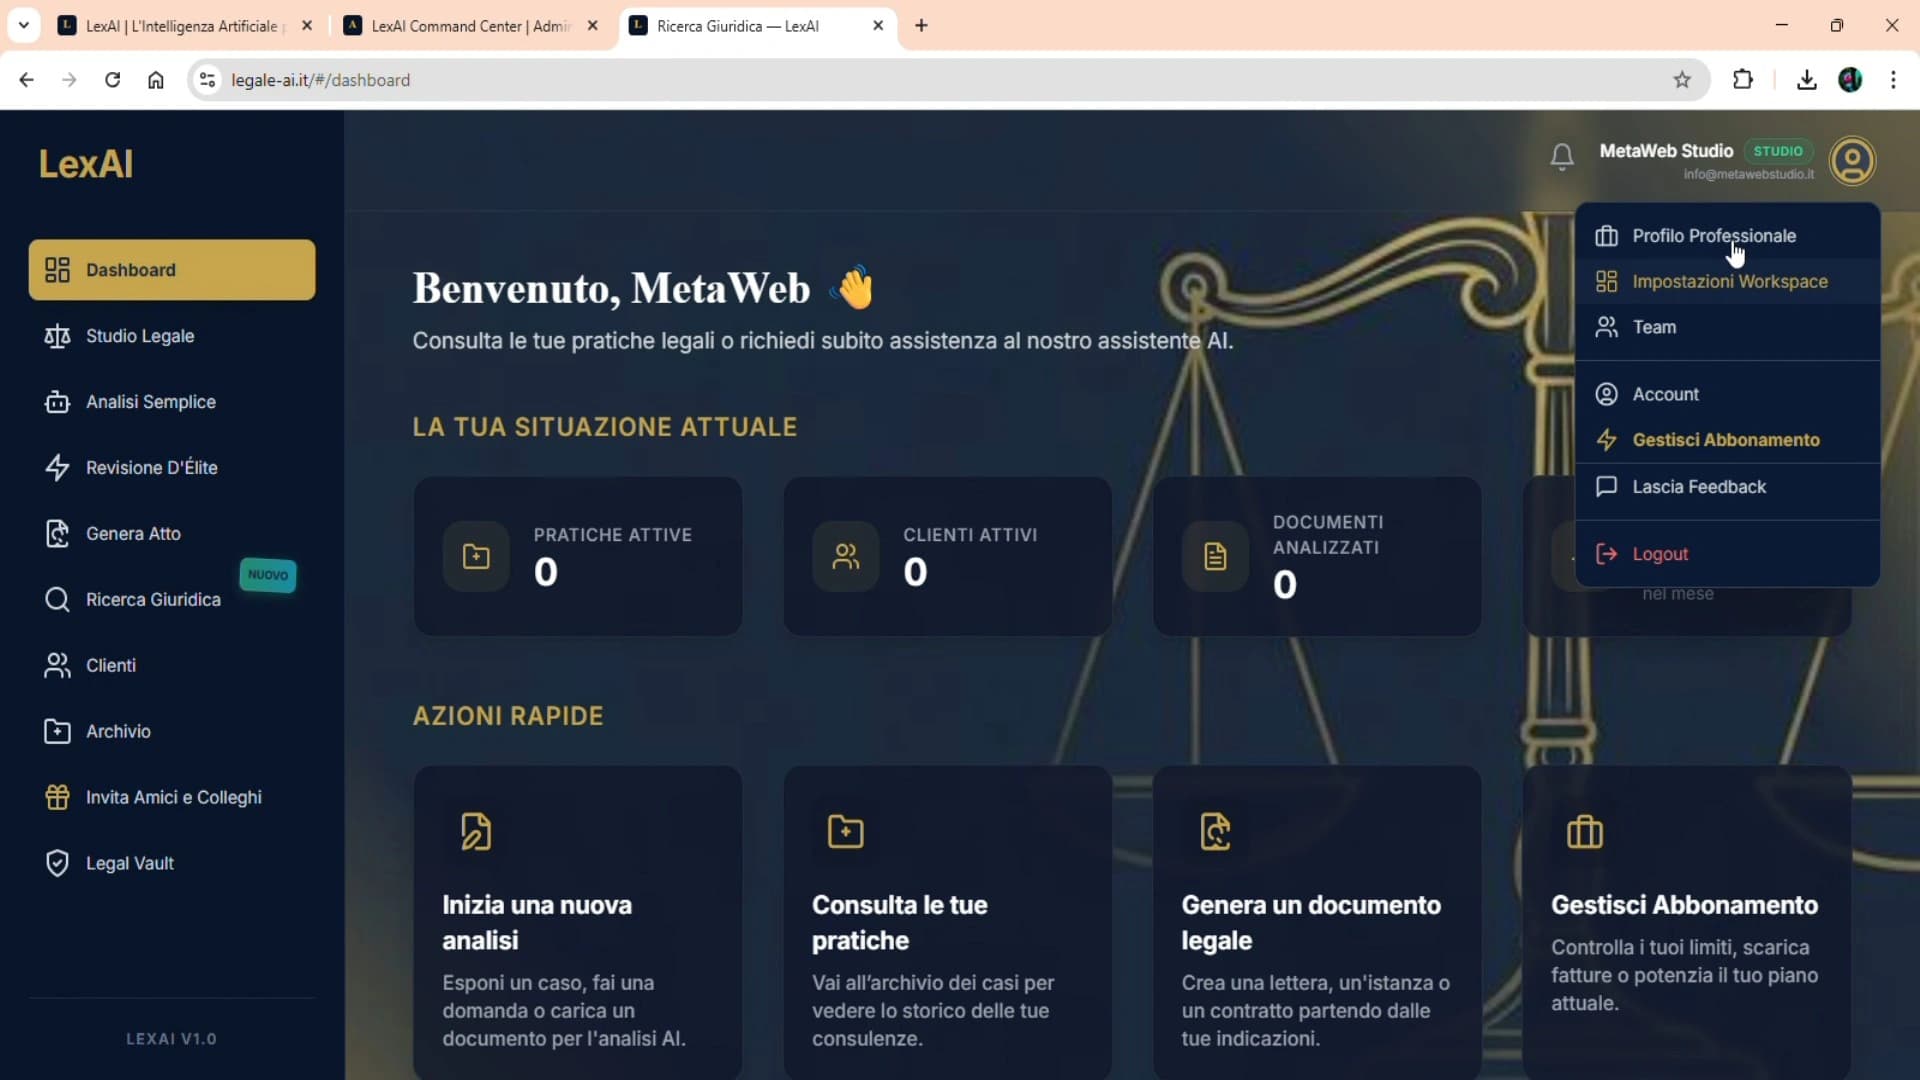Click the Invita Amici gift icon
The height and width of the screenshot is (1080, 1920).
pyautogui.click(x=57, y=797)
